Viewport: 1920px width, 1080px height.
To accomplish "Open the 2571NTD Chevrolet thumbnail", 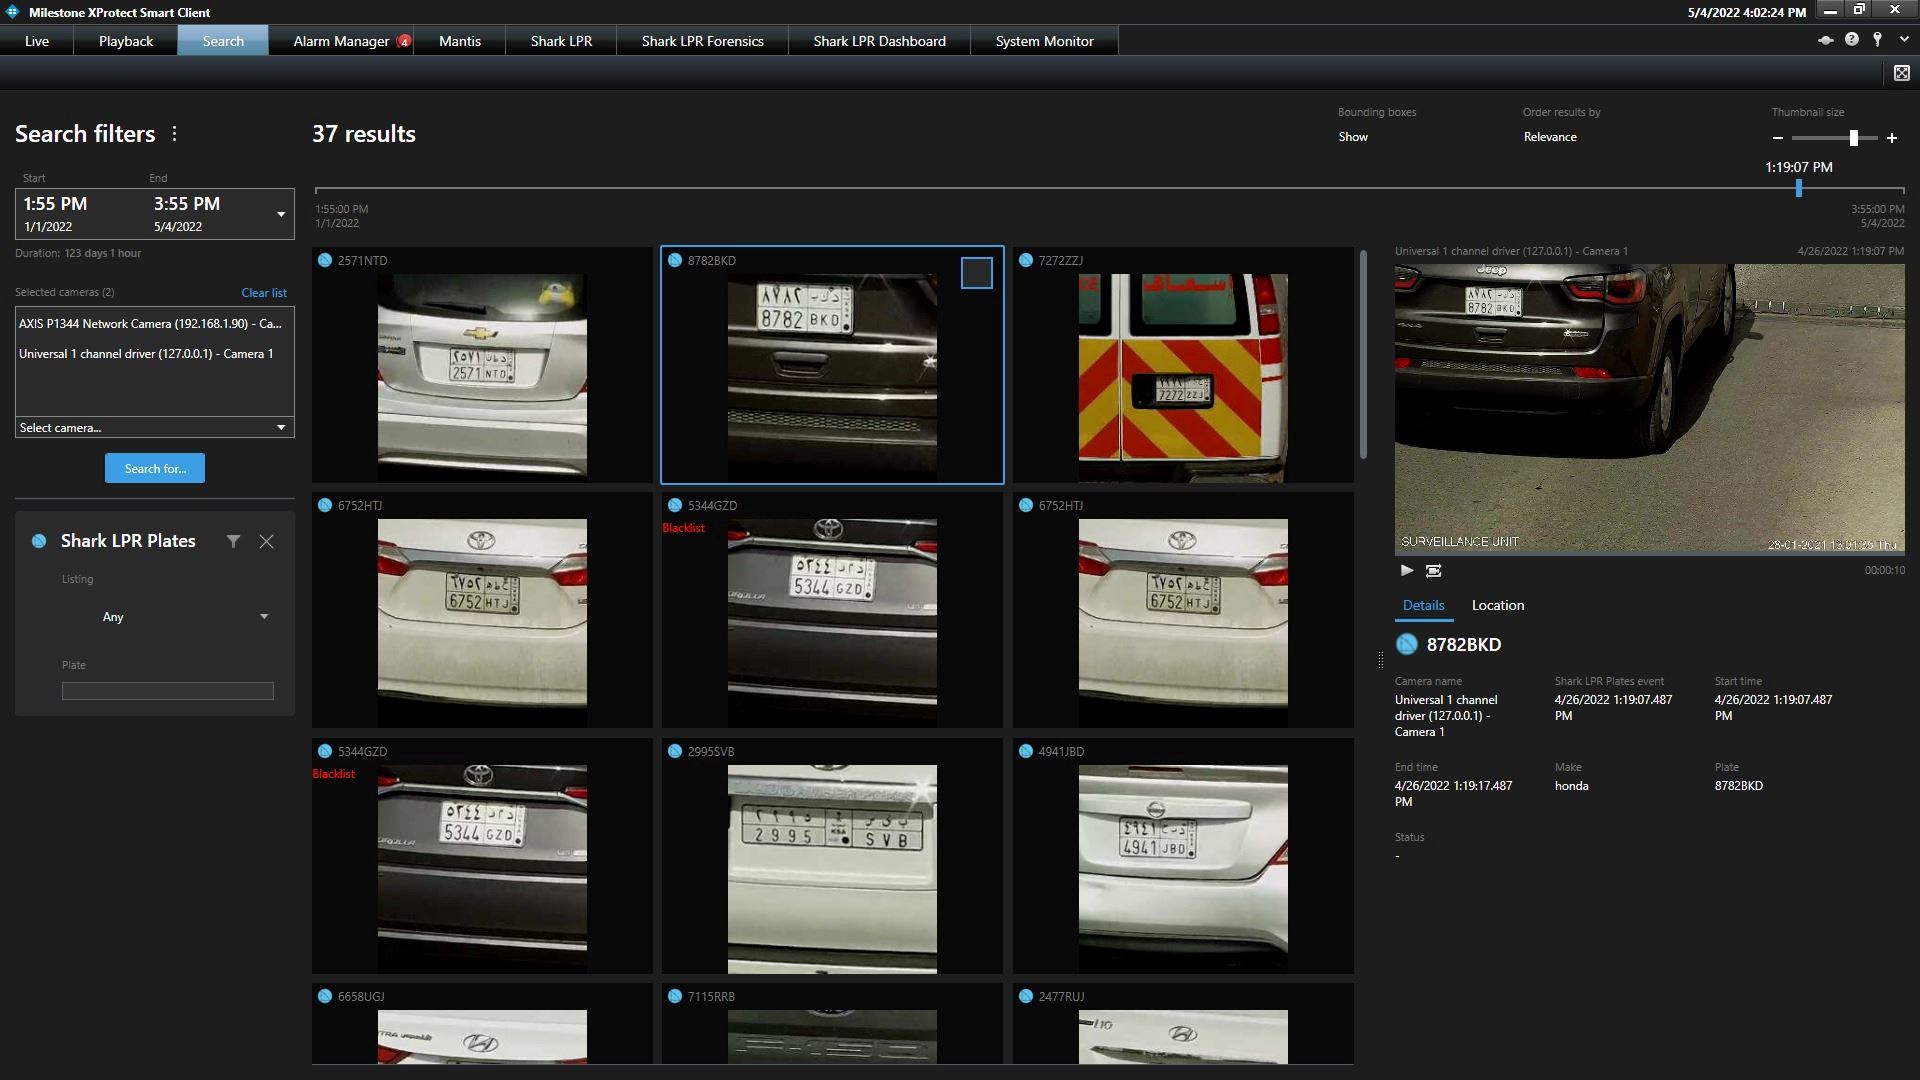I will click(x=482, y=377).
